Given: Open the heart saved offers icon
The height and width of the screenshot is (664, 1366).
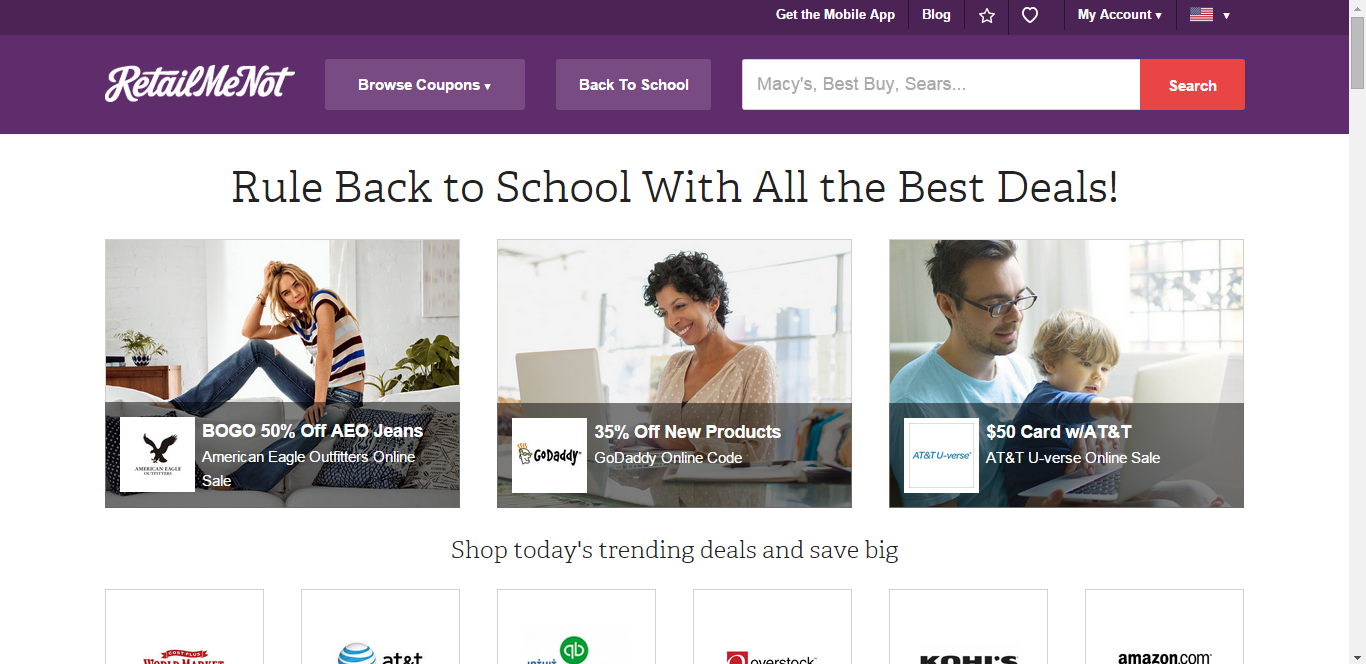Looking at the screenshot, I should point(1030,15).
